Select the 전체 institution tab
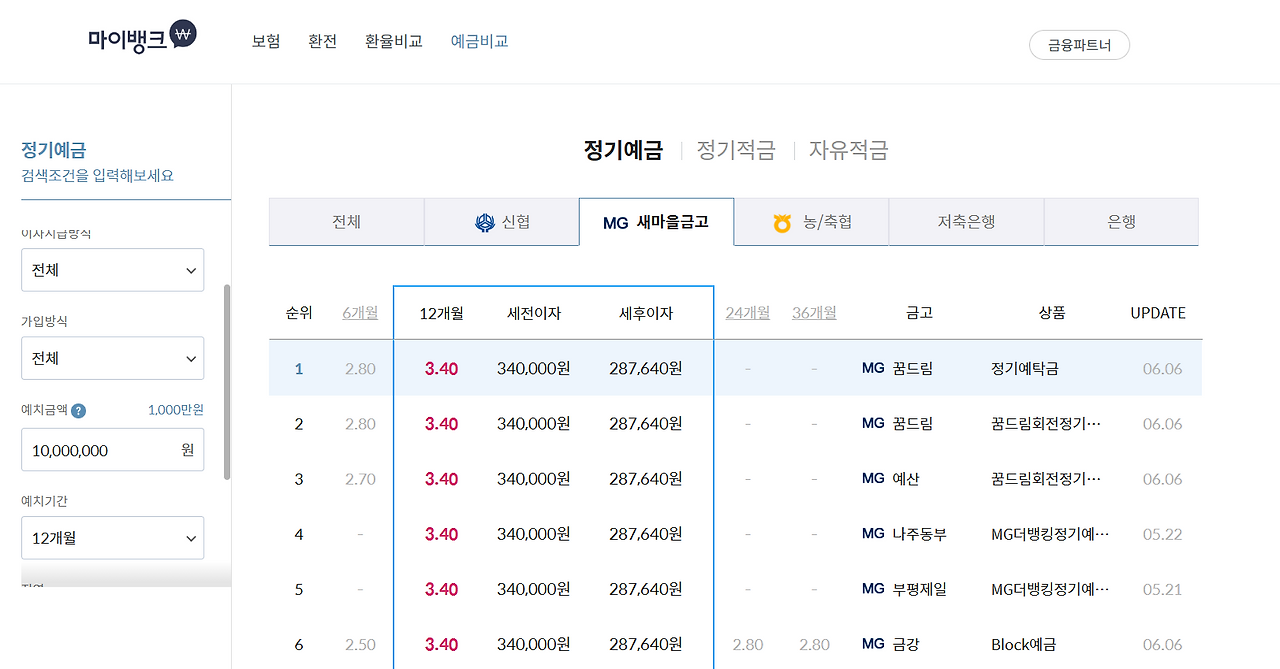 tap(346, 222)
